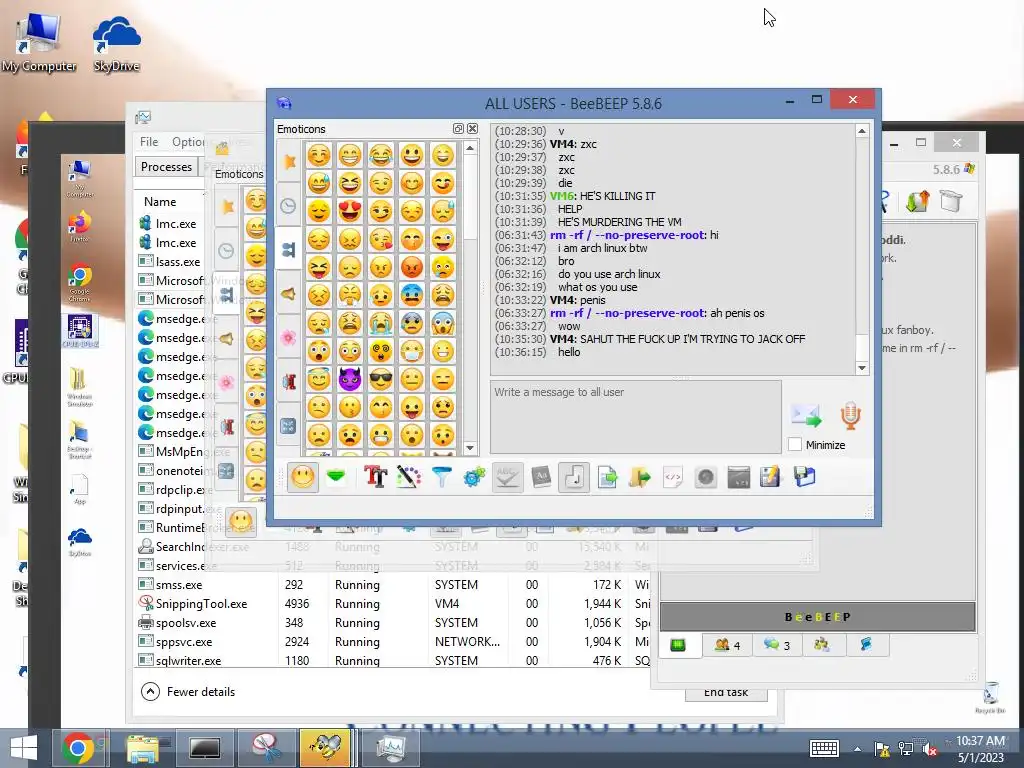Toggle the HTML code tag icon

673,477
